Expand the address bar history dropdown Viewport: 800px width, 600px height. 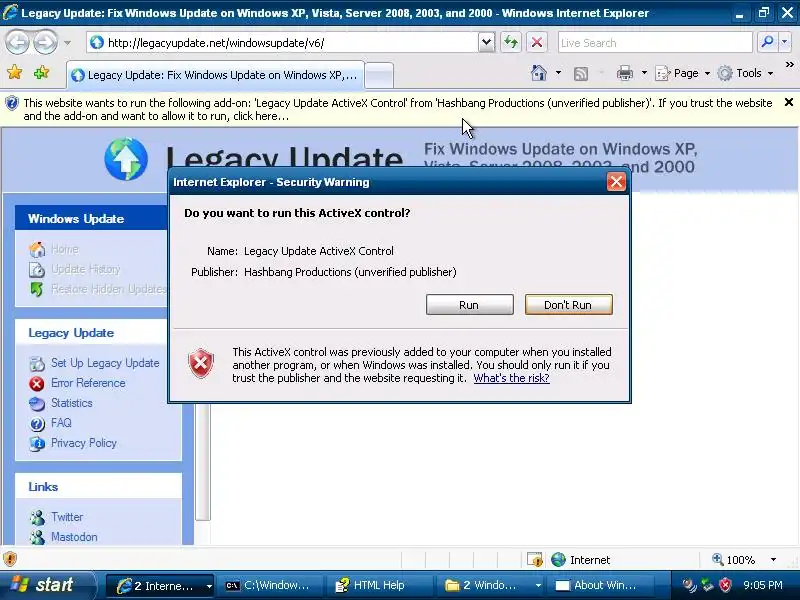click(487, 43)
